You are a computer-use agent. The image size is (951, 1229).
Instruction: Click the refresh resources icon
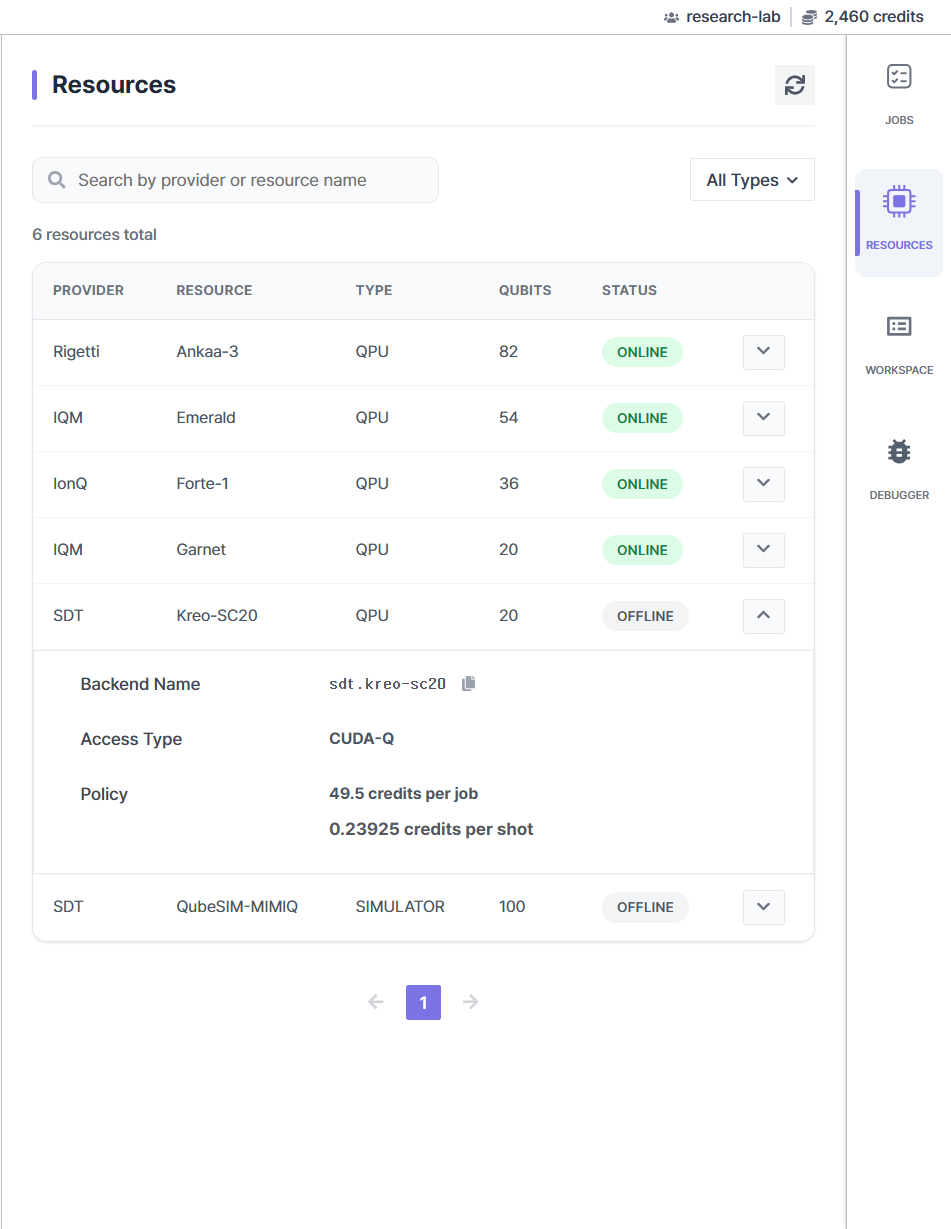coord(794,85)
